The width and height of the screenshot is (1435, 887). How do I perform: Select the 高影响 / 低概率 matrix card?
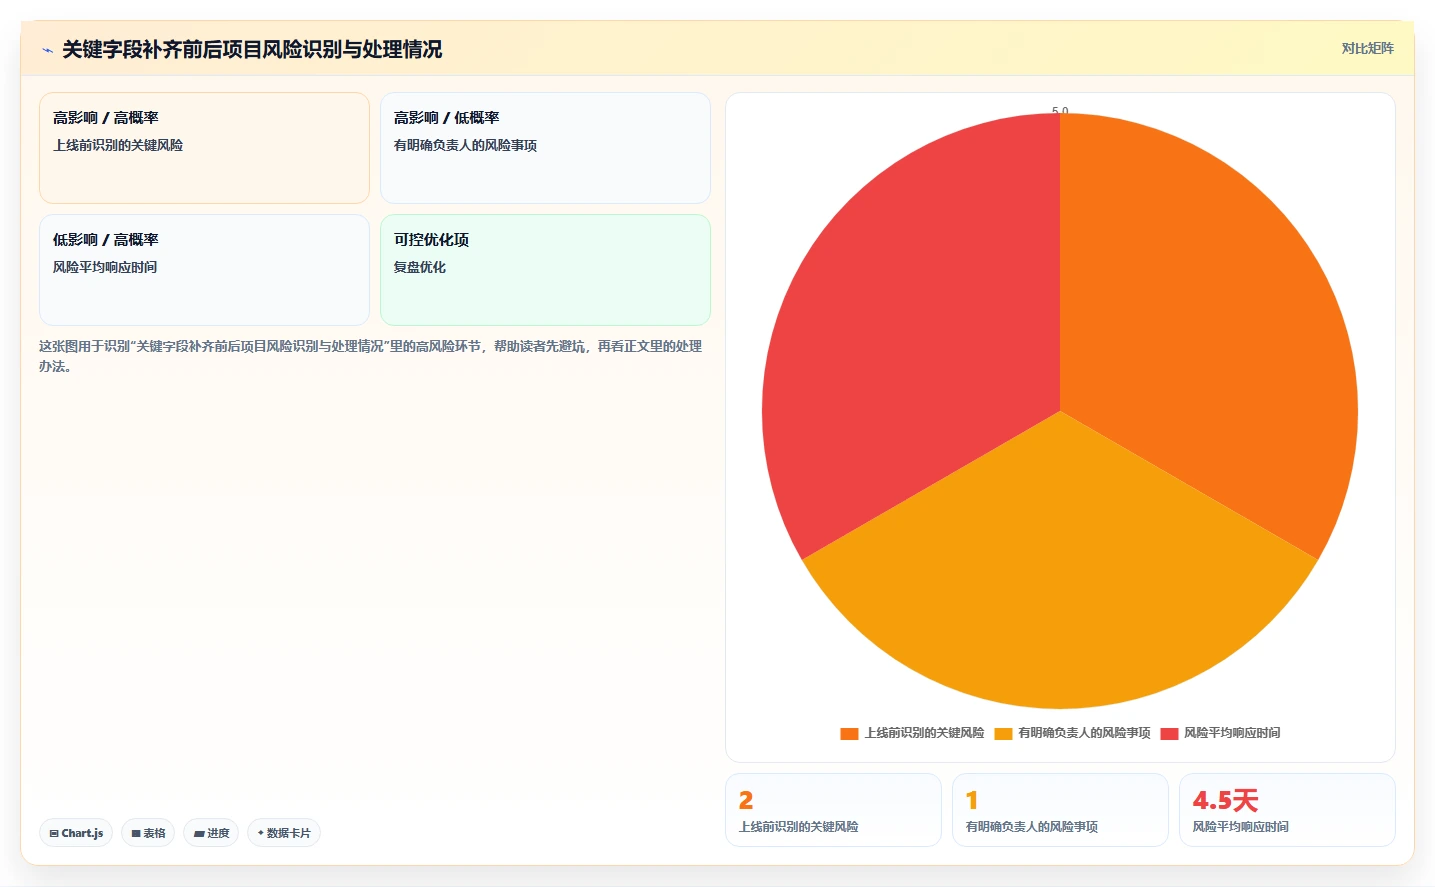point(545,148)
